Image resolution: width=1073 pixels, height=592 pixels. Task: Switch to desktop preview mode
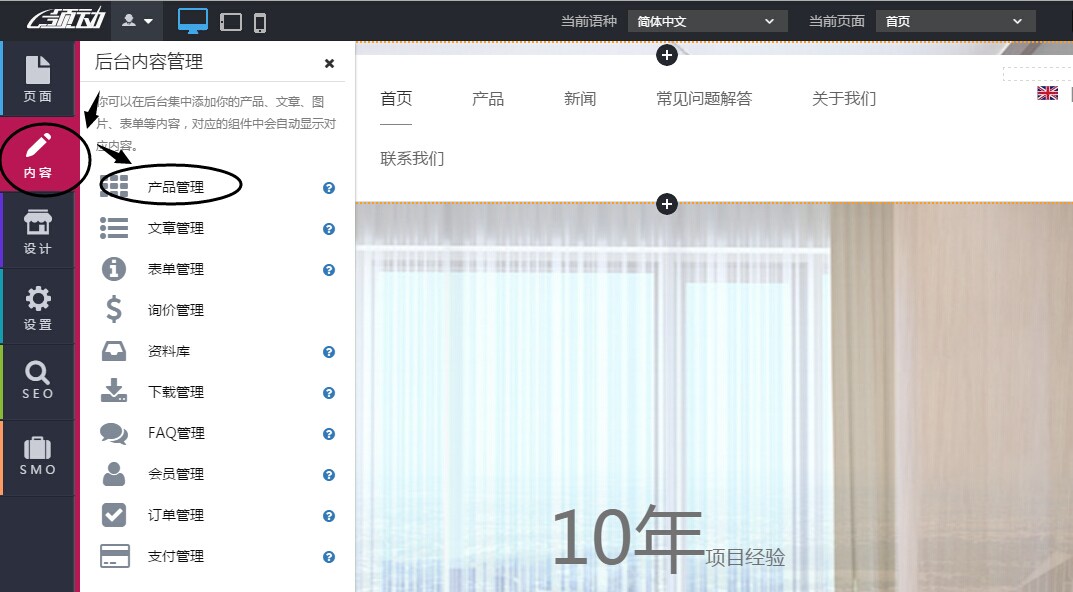click(192, 19)
